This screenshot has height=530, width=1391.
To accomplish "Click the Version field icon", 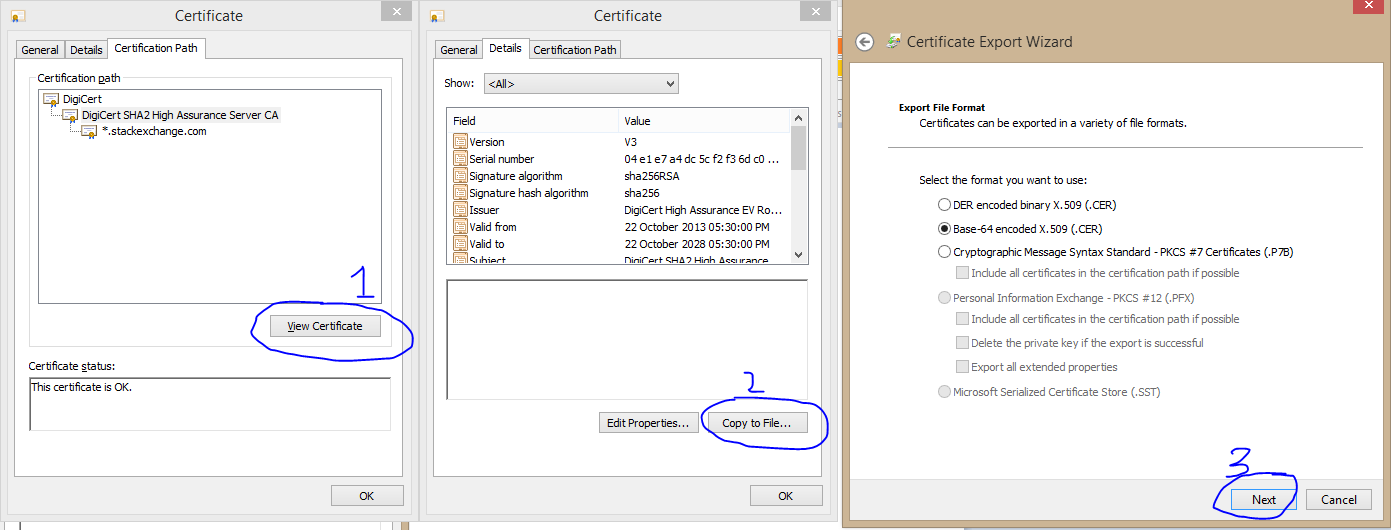I will click(460, 142).
